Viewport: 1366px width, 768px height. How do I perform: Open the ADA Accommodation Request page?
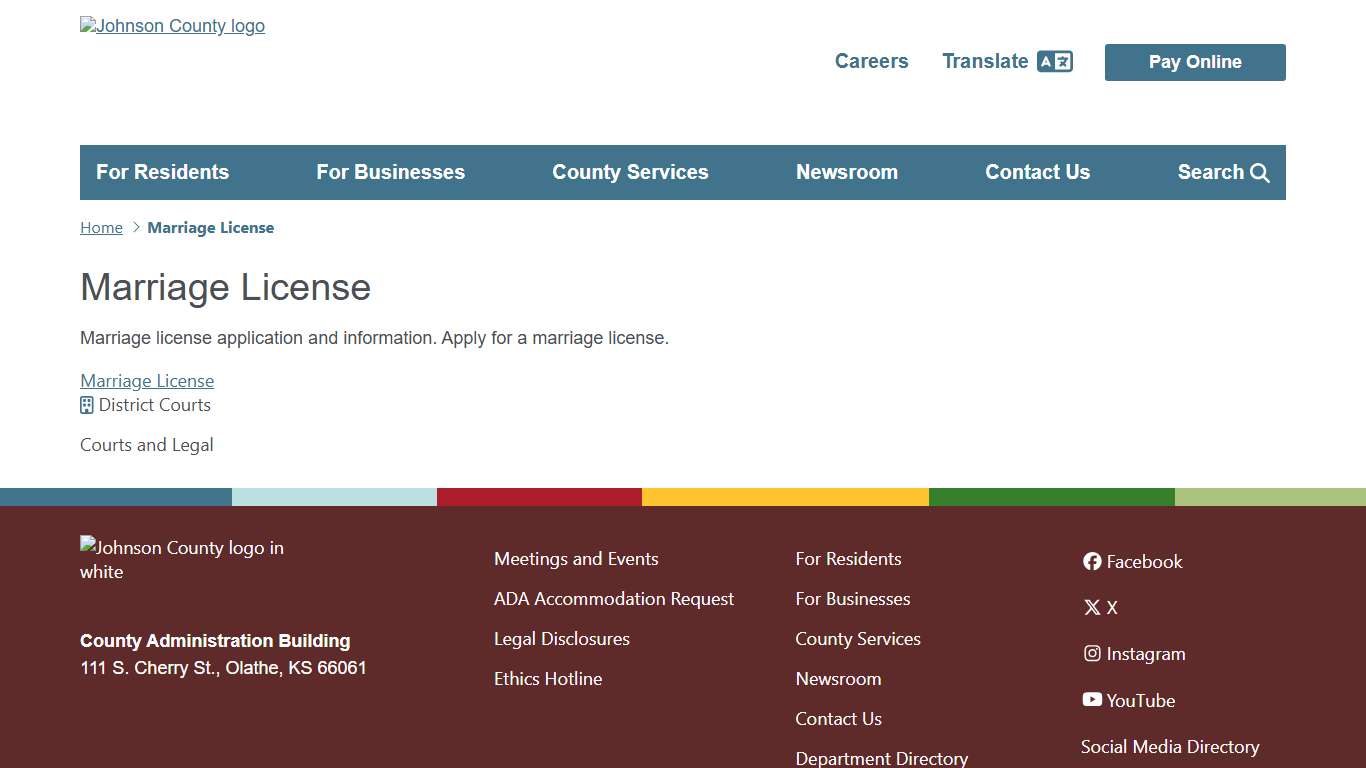[613, 598]
